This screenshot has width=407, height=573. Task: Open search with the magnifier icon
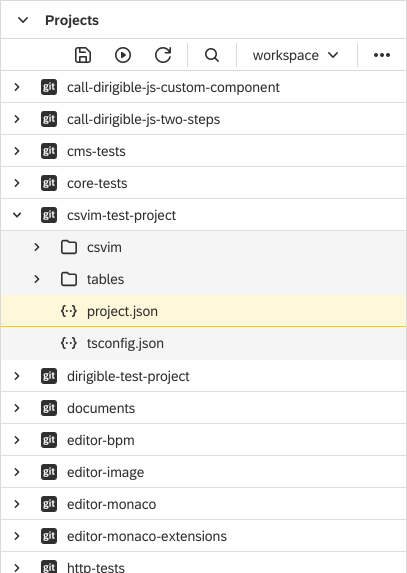(212, 55)
